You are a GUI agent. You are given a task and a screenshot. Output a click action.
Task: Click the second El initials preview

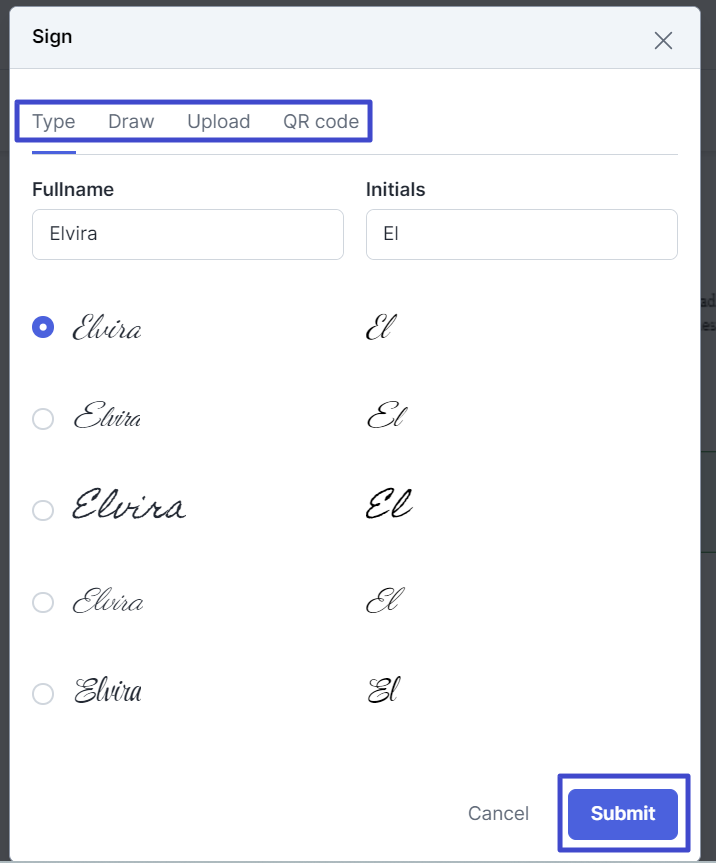[387, 415]
